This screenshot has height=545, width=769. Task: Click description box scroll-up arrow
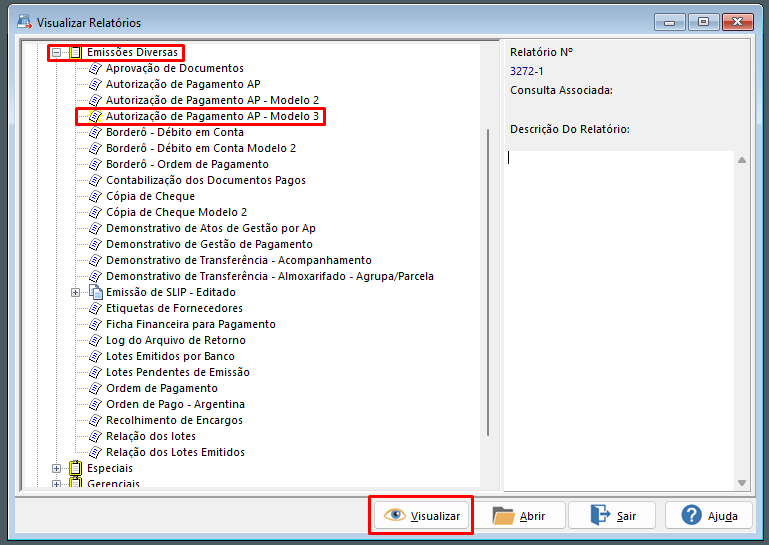[x=742, y=160]
